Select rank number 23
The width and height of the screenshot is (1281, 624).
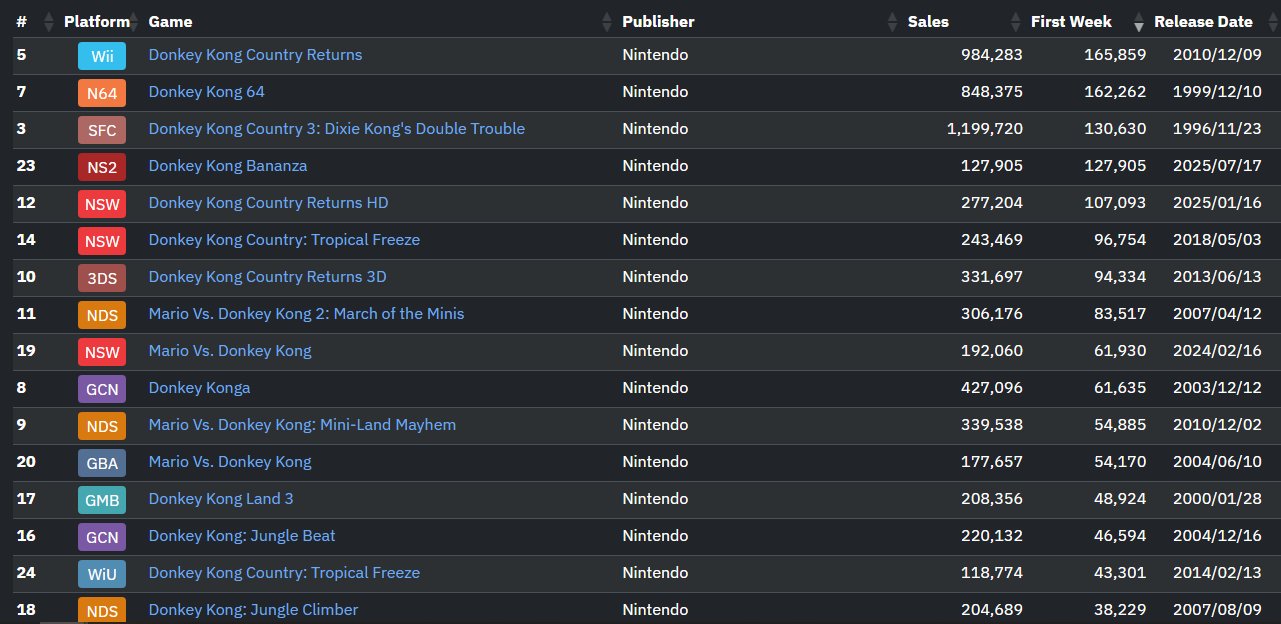tap(26, 166)
